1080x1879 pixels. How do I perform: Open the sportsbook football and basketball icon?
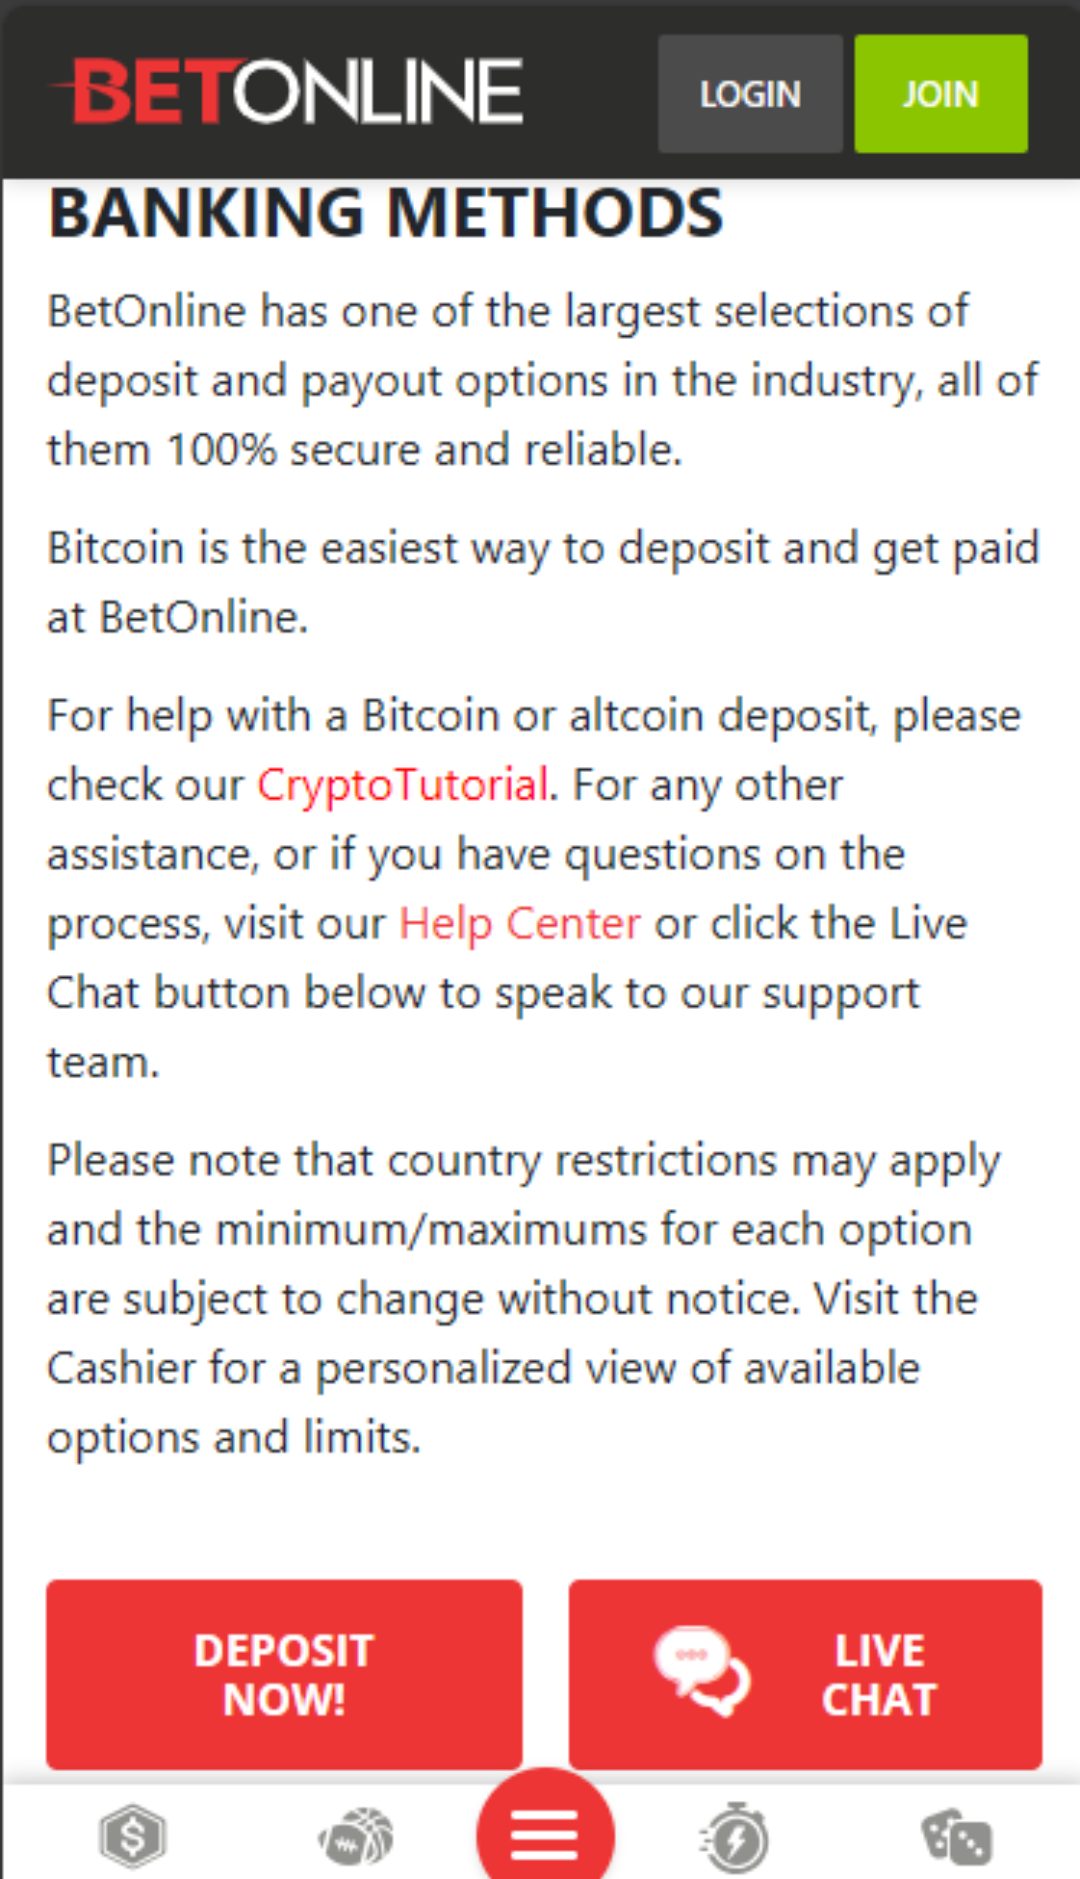click(356, 1837)
